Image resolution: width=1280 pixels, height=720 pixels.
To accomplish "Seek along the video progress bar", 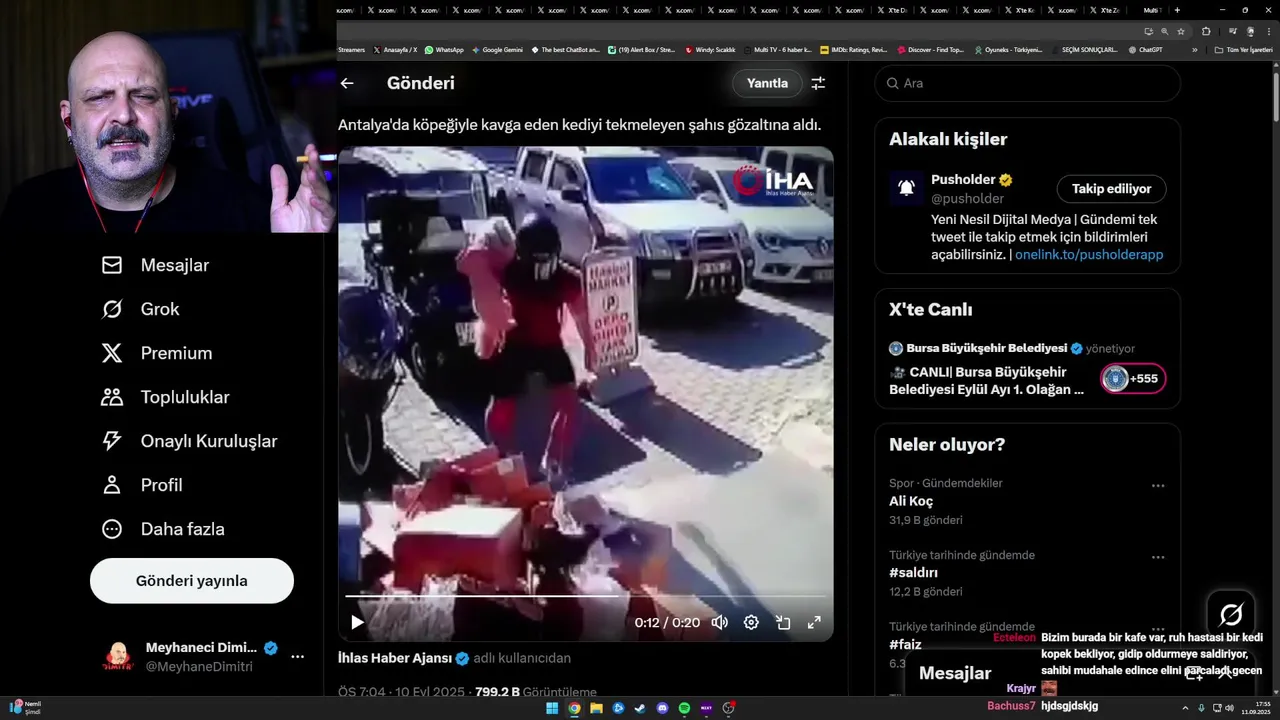I will (585, 596).
